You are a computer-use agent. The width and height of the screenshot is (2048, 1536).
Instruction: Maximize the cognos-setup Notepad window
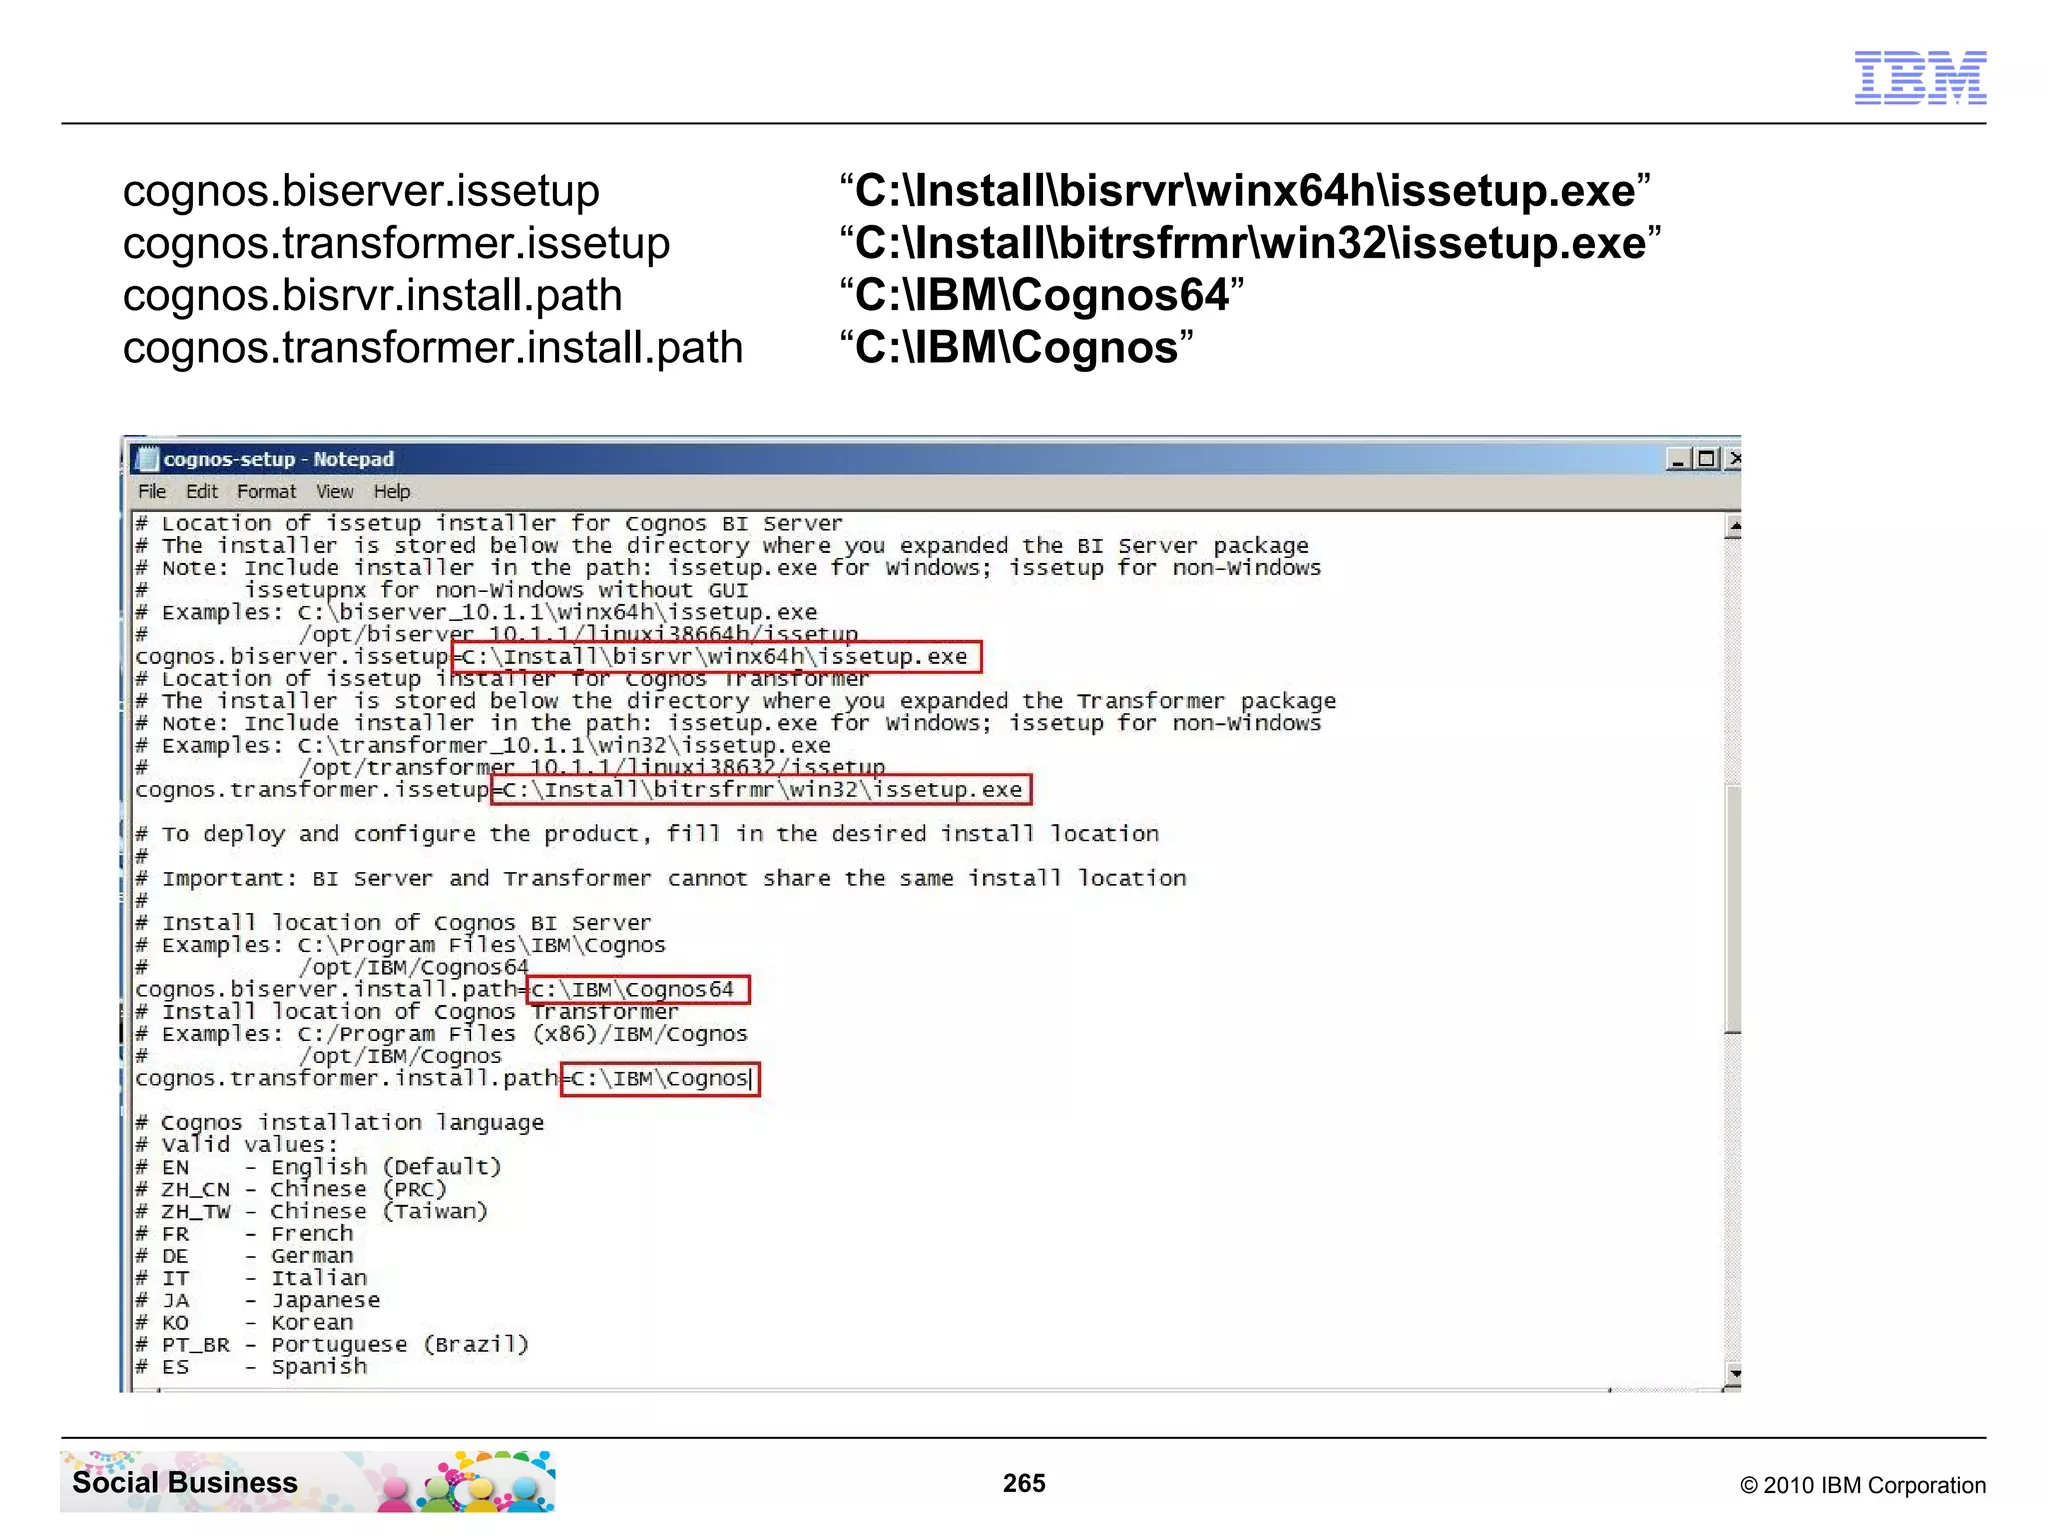(x=1706, y=459)
